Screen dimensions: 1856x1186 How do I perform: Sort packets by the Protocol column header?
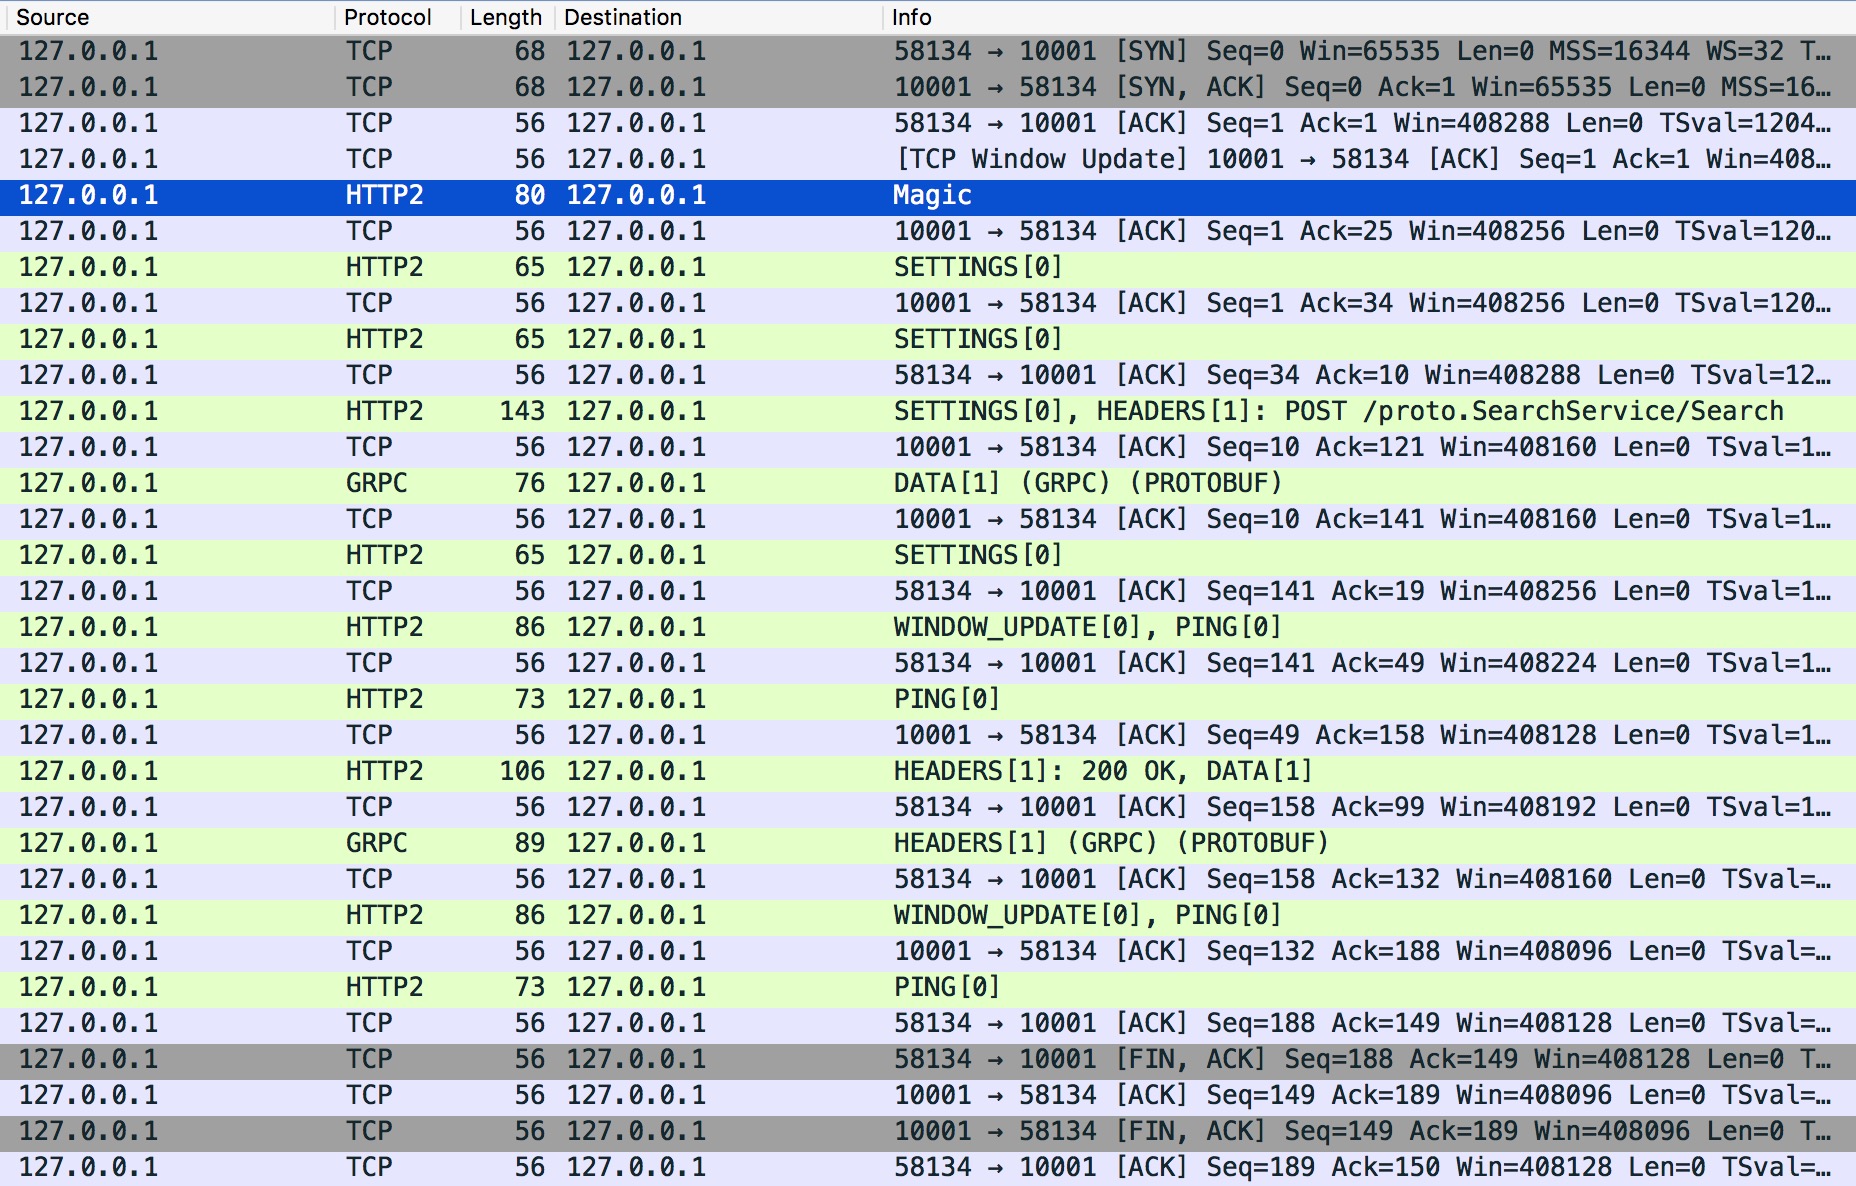click(387, 17)
